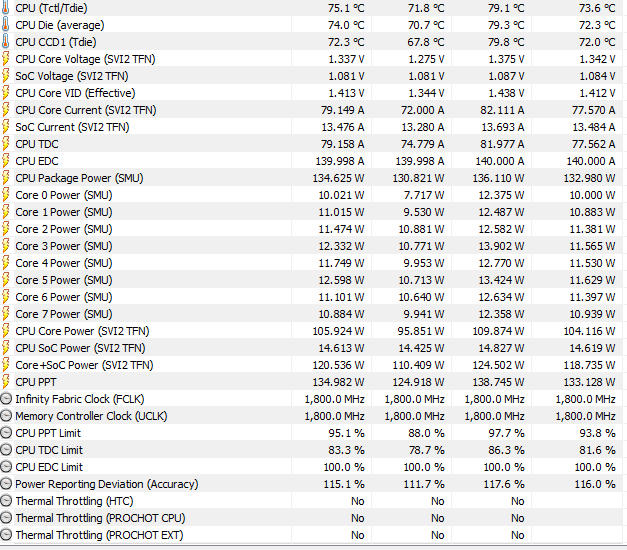Viewport: 627px width, 550px height.
Task: Click lightning icon beside Core 3 Power
Action: [6, 246]
